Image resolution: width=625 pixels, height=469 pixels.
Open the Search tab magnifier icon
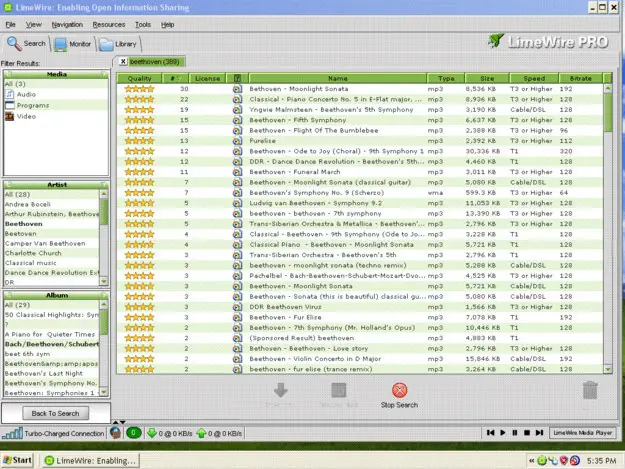click(x=14, y=43)
